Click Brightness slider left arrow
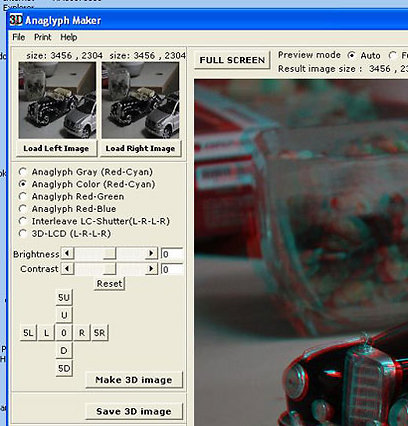The width and height of the screenshot is (408, 426). click(68, 253)
